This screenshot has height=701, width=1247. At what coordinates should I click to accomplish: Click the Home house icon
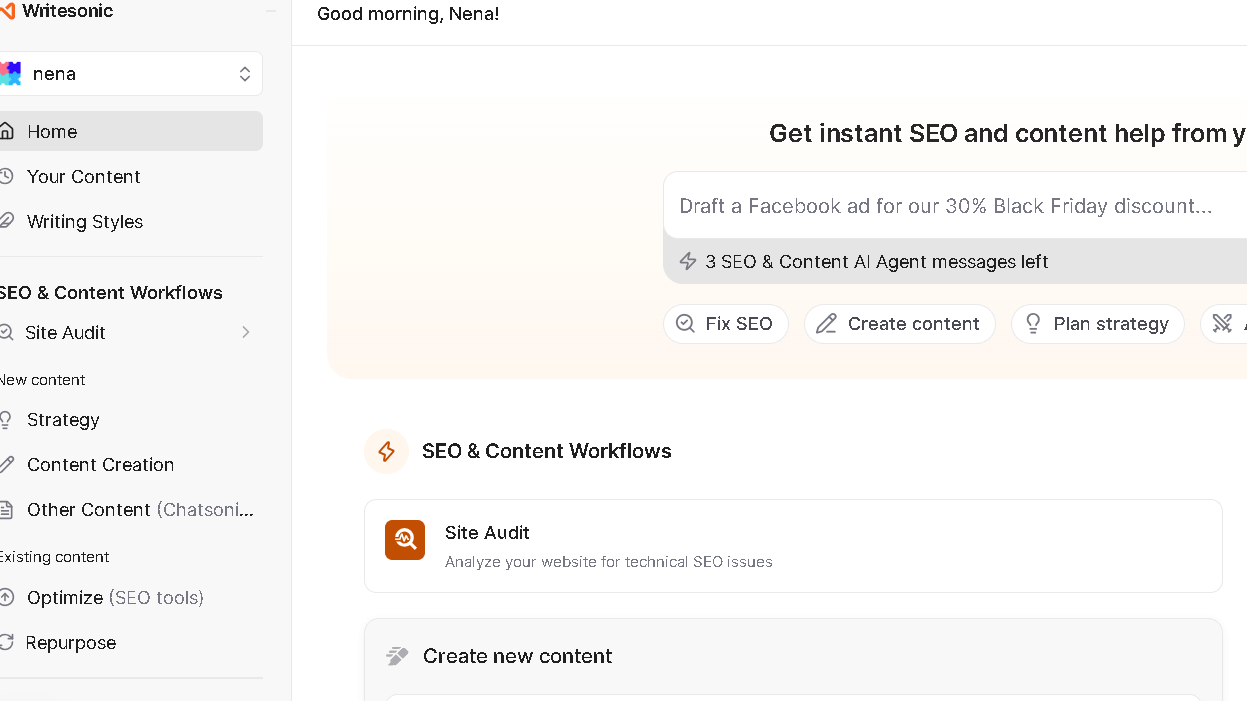click(x=6, y=131)
